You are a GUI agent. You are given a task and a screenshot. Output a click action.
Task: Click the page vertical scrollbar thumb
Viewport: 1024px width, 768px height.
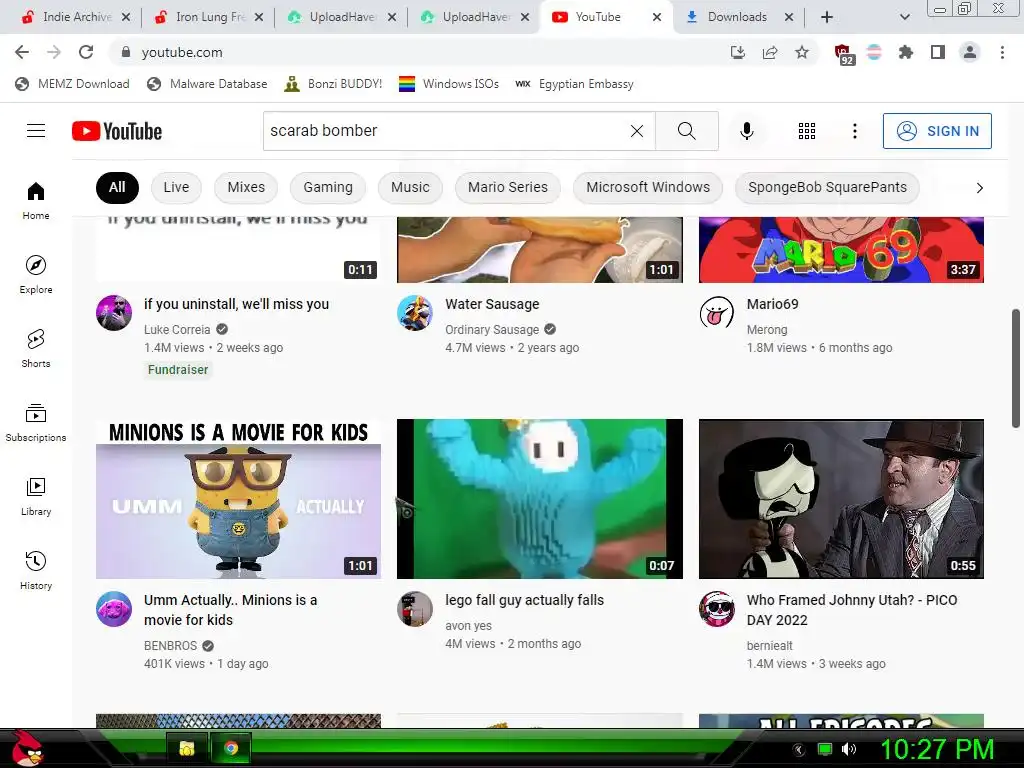(x=1016, y=369)
